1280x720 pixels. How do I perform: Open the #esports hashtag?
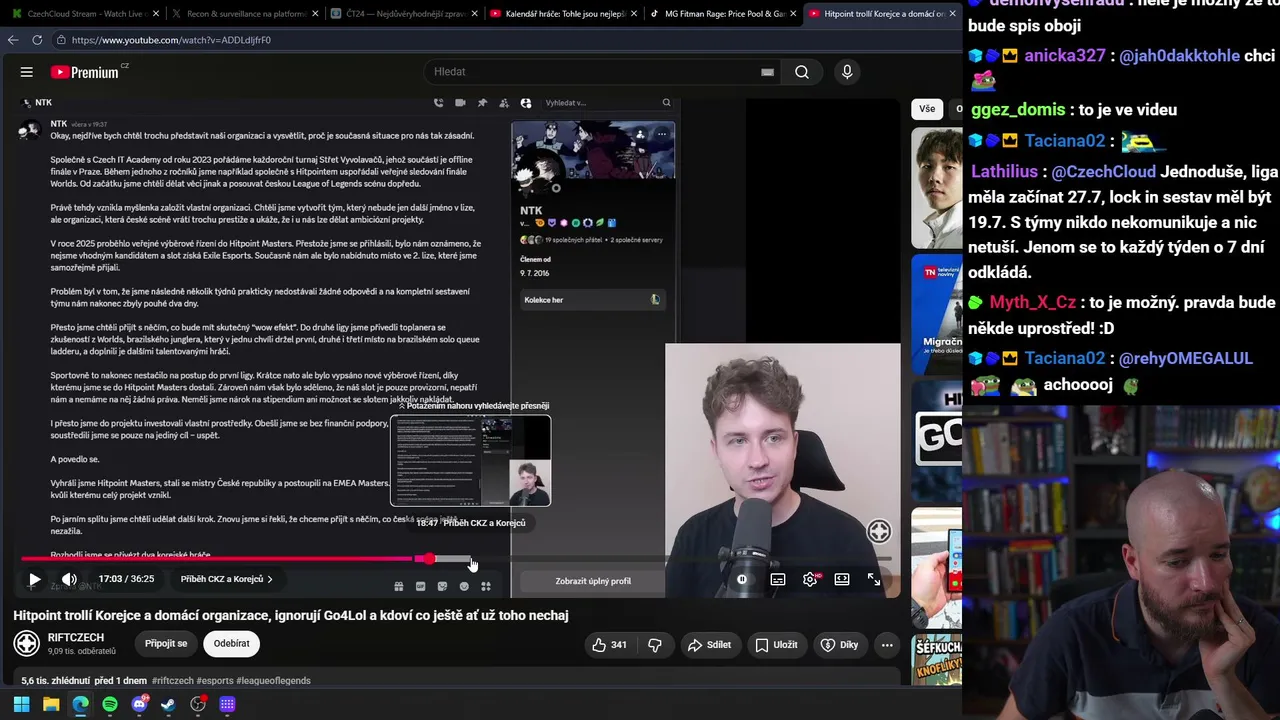coord(214,681)
